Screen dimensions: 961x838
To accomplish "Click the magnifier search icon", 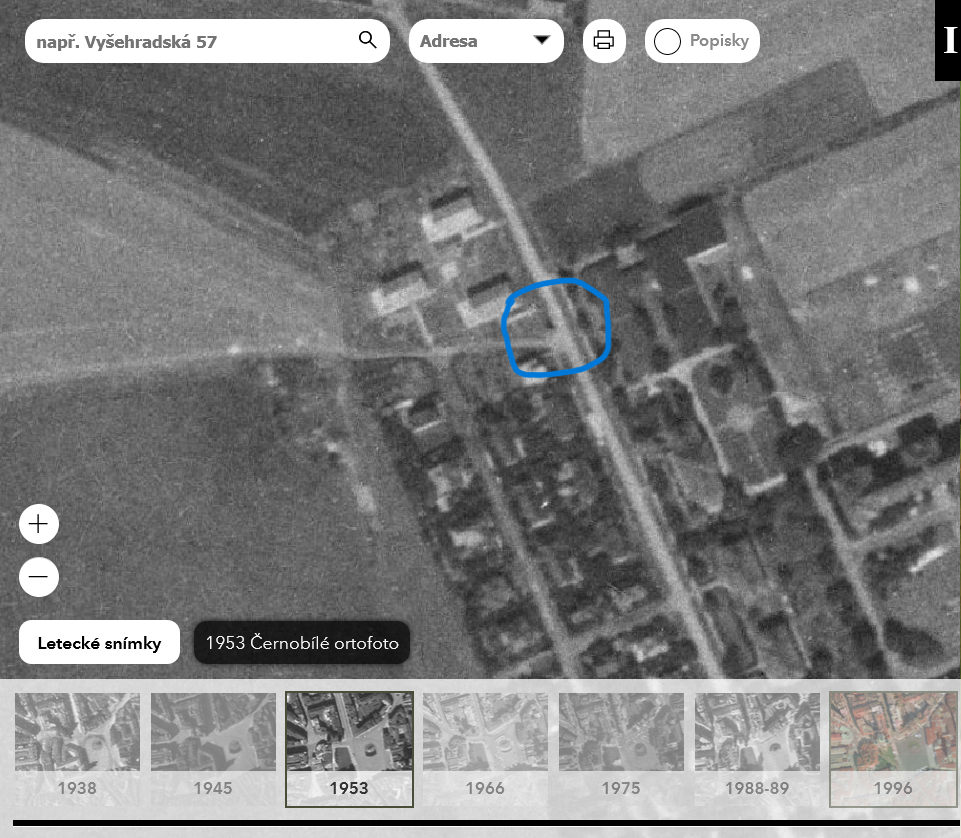I will [367, 40].
